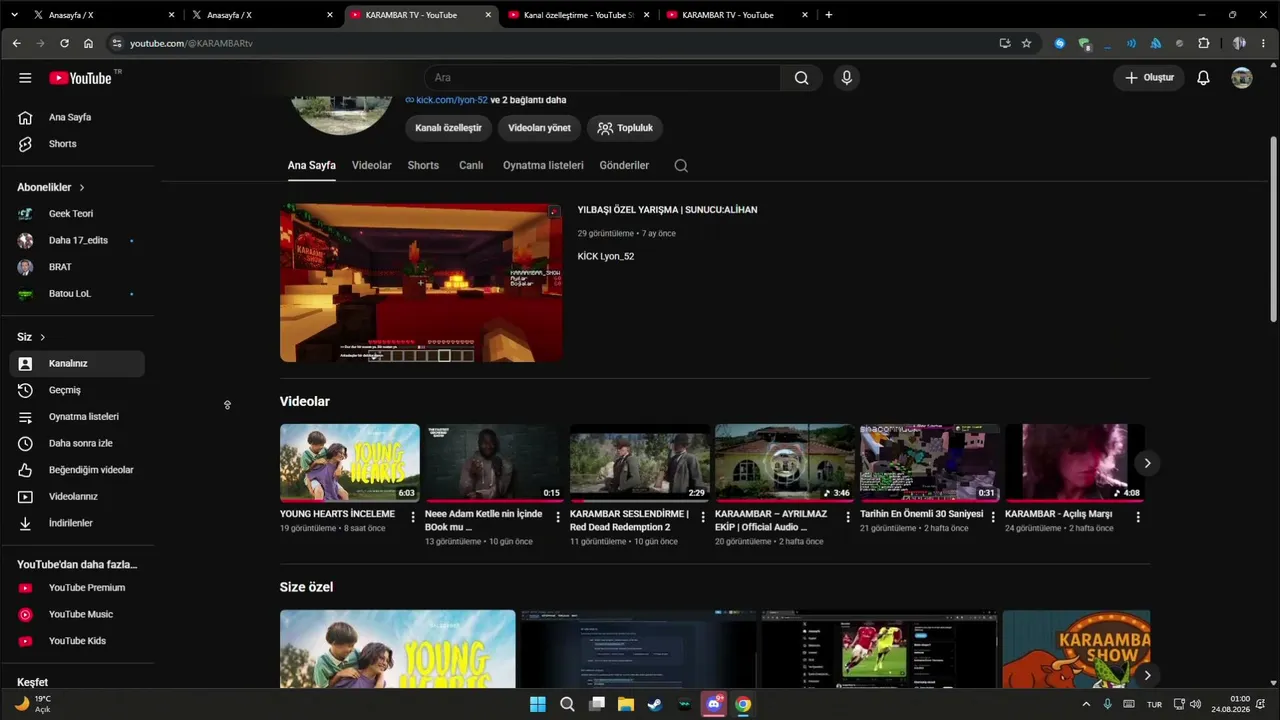Start voice search with the microphone icon
The image size is (1280, 720).
pos(847,78)
